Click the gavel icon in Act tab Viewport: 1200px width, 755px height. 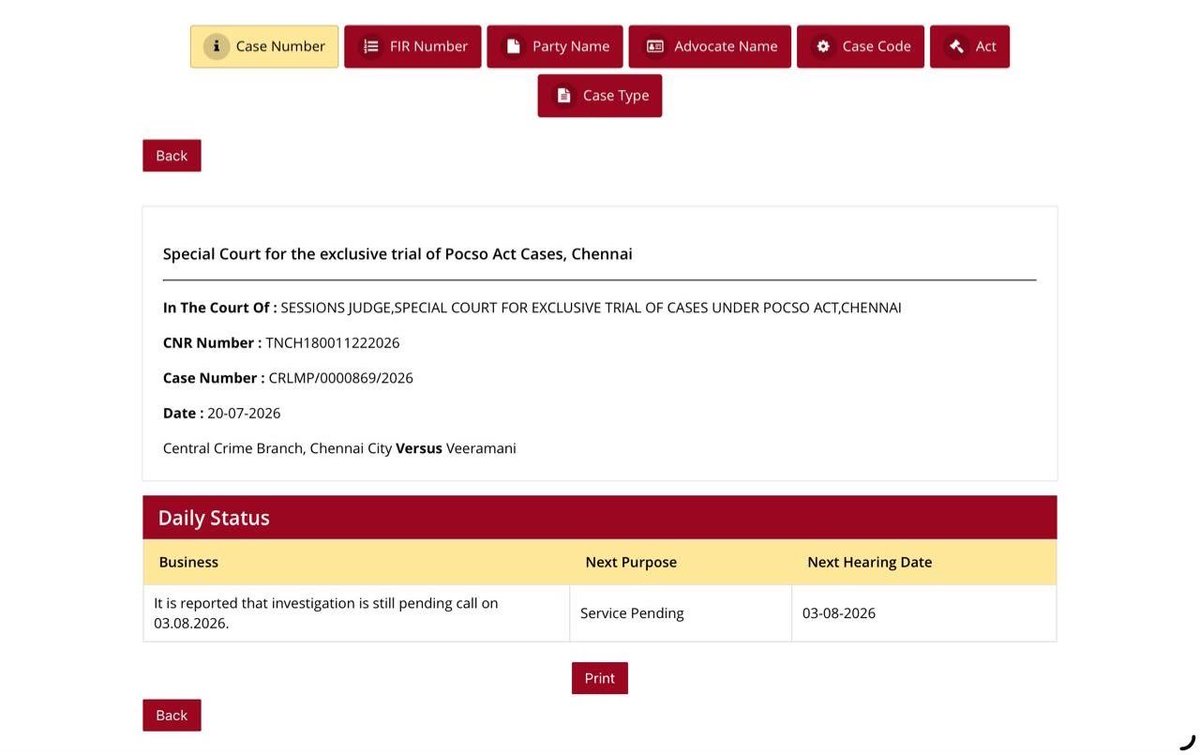(x=956, y=46)
